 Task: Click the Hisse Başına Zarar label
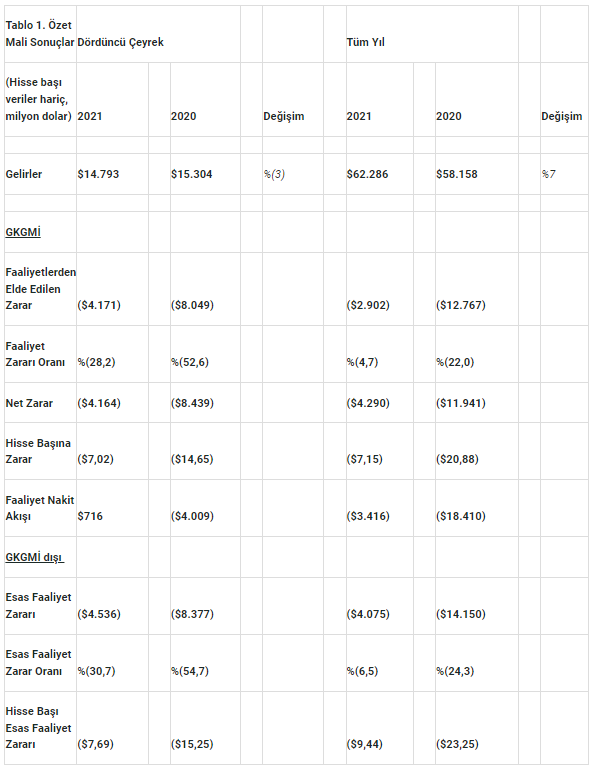[38, 451]
